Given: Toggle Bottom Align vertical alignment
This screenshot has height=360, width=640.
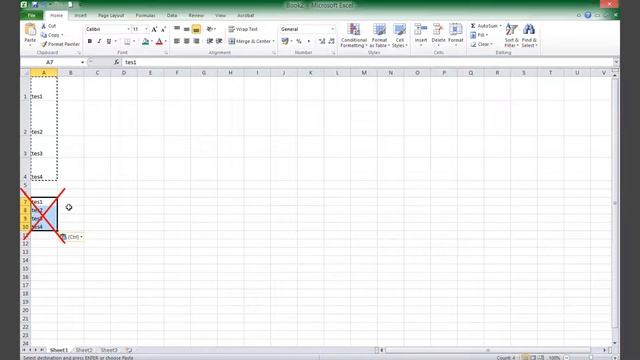Looking at the screenshot, I should pos(196,29).
